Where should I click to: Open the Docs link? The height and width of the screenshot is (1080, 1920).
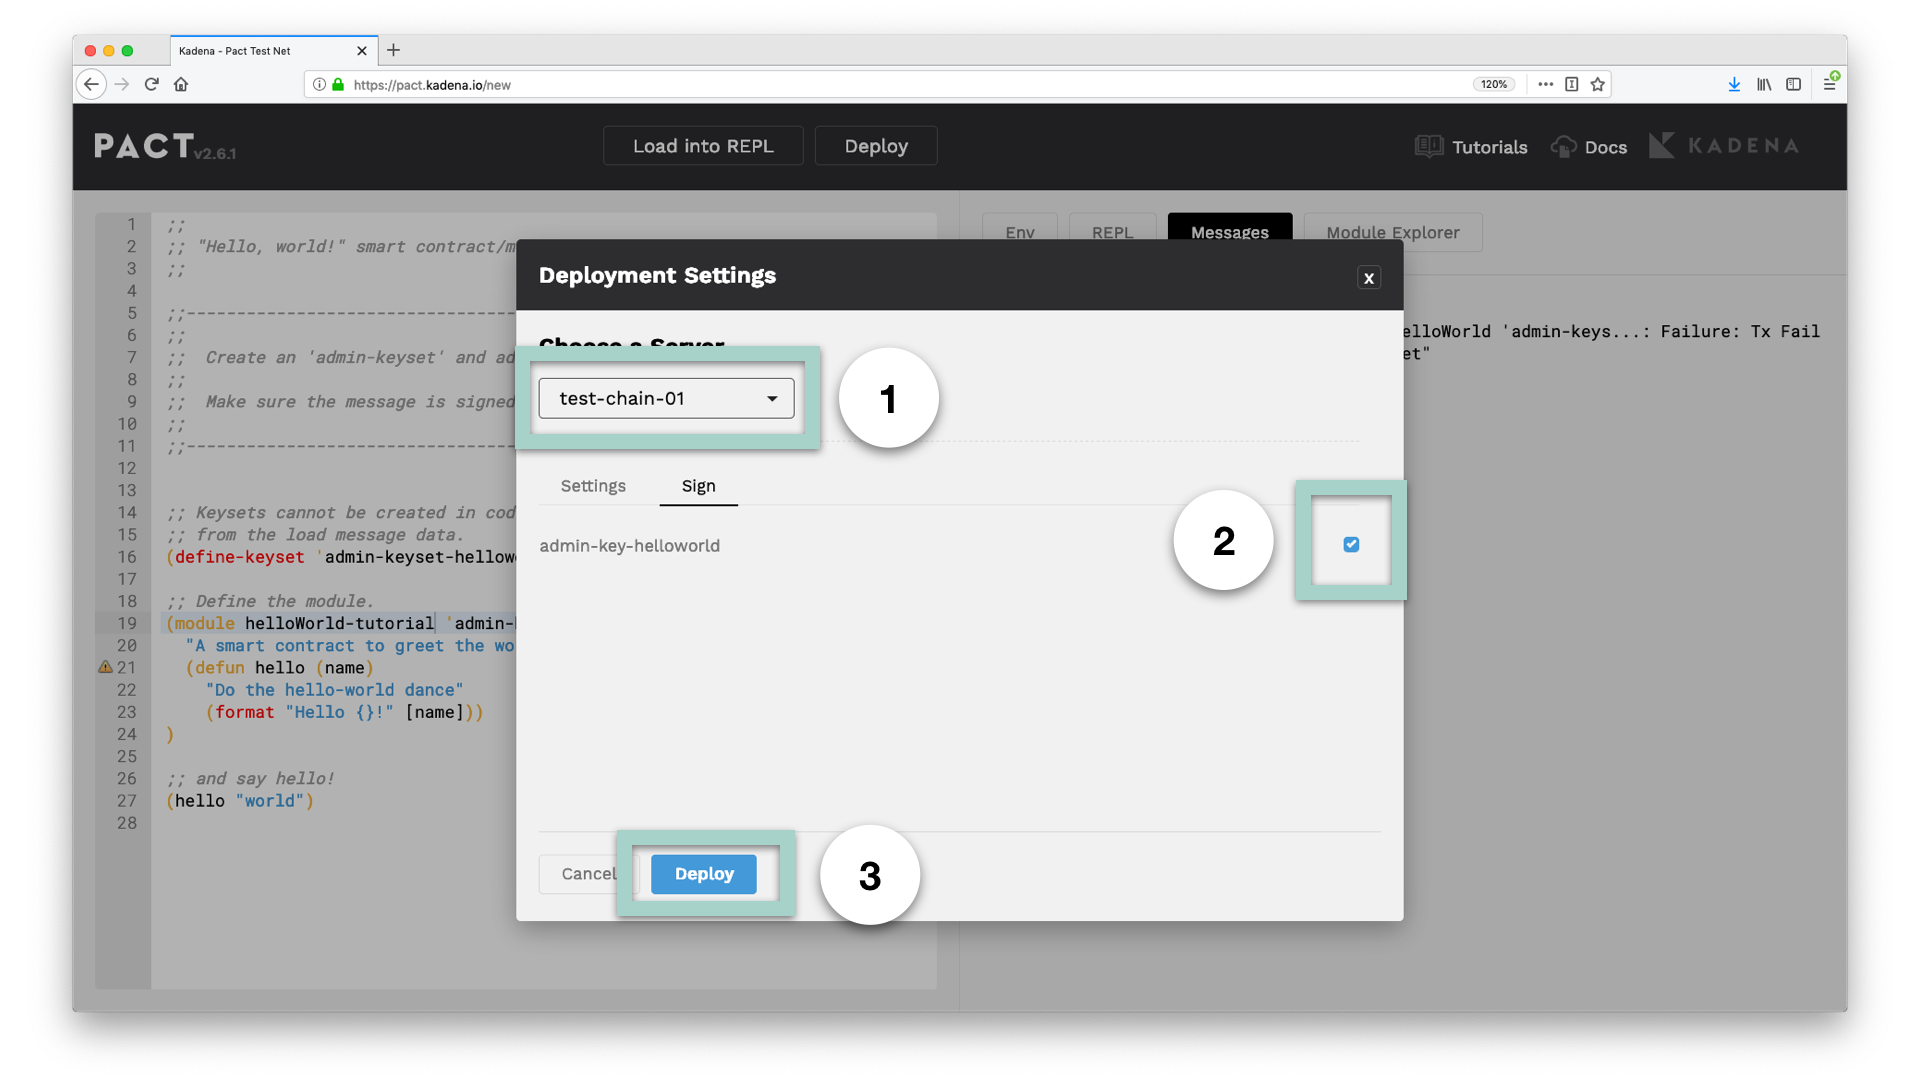click(1605, 147)
